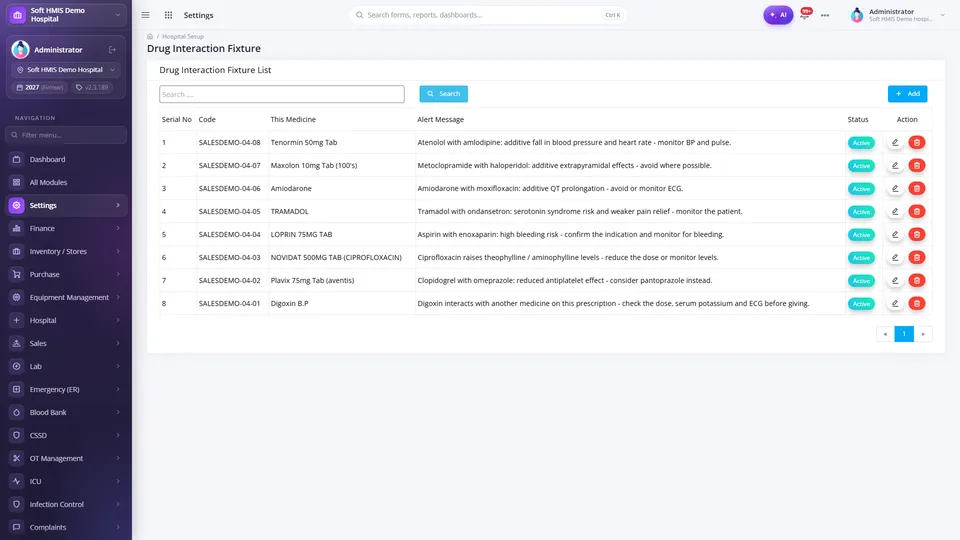
Task: Open the Administrator account dropdown in header
Action: click(898, 15)
